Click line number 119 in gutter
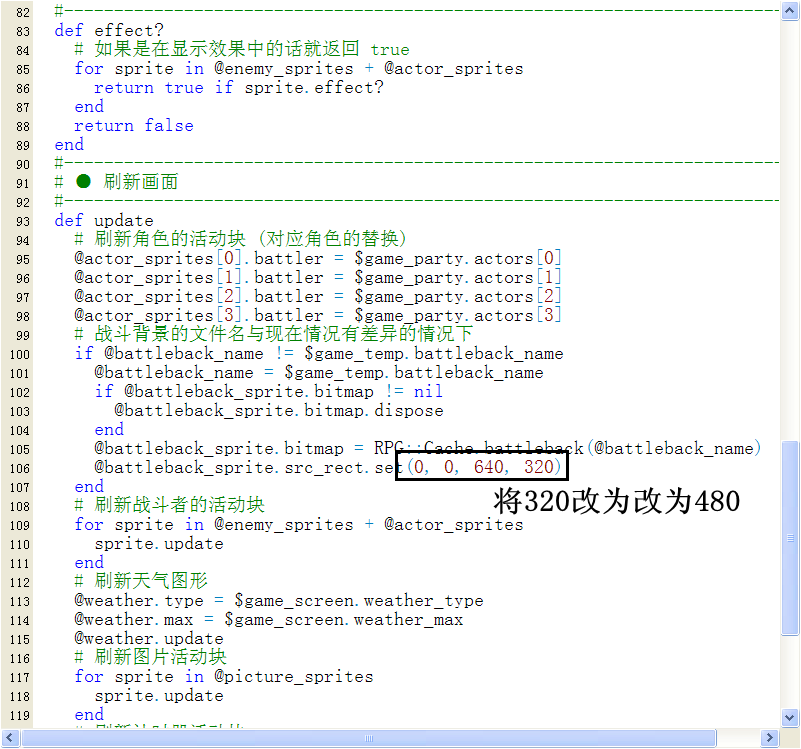801x749 pixels. click(x=20, y=716)
